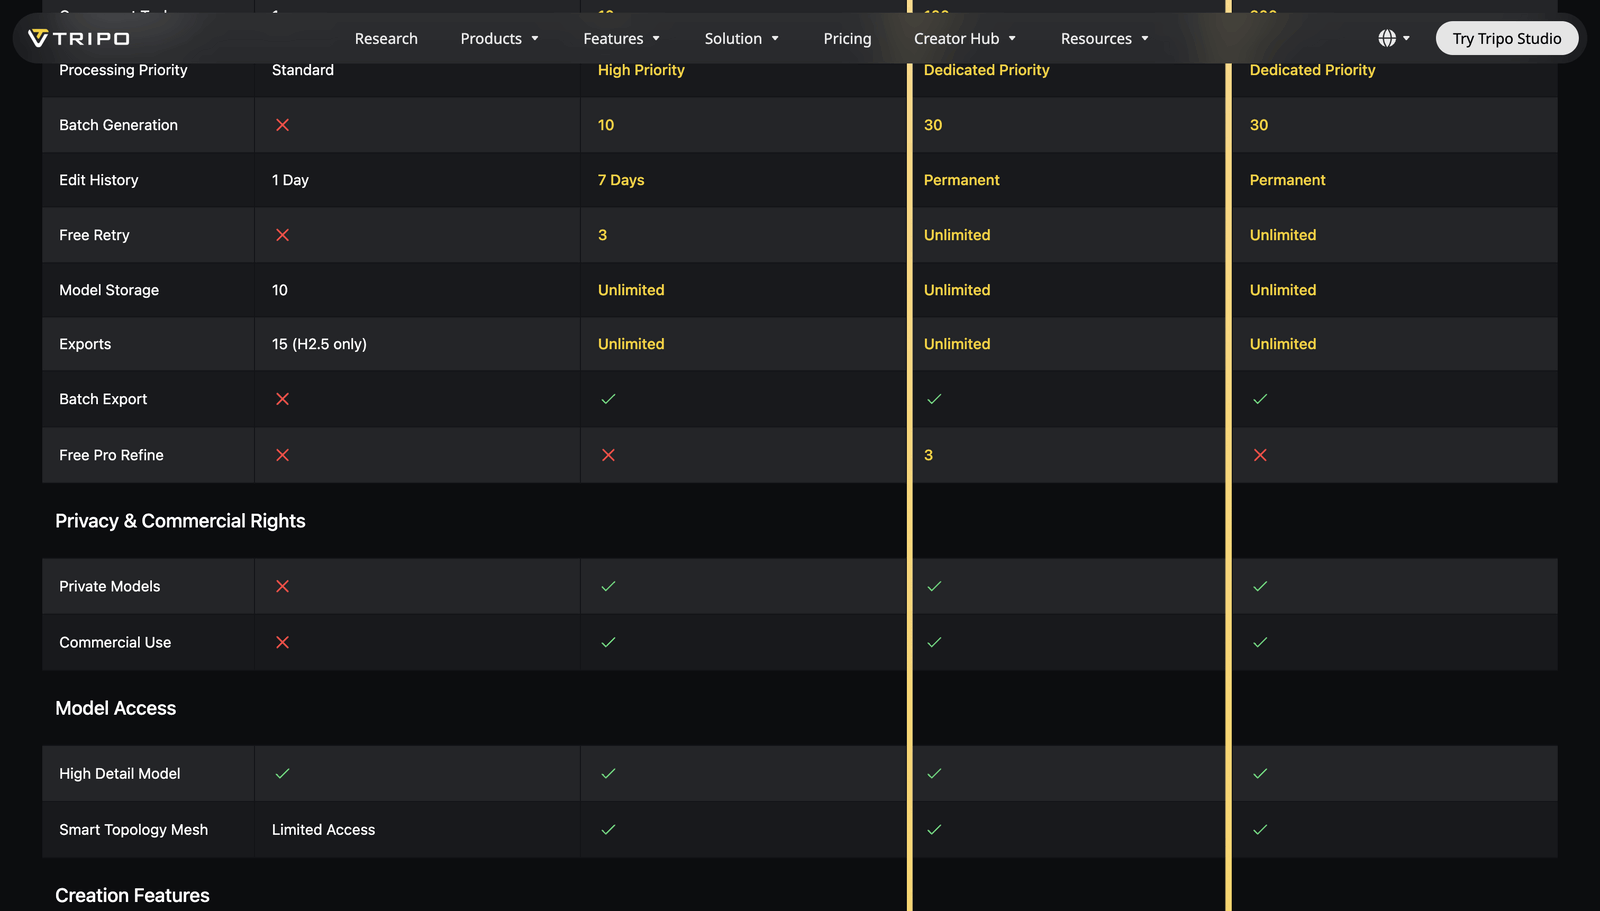Click the Standard processing priority cell

pyautogui.click(x=303, y=70)
